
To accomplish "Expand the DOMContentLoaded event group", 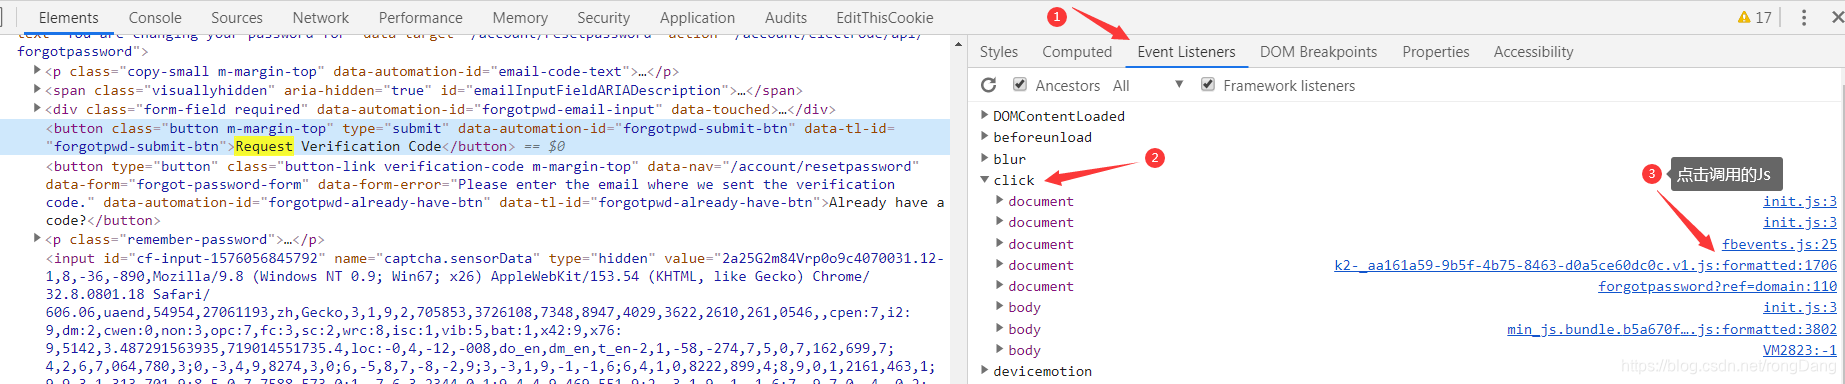I will (985, 116).
